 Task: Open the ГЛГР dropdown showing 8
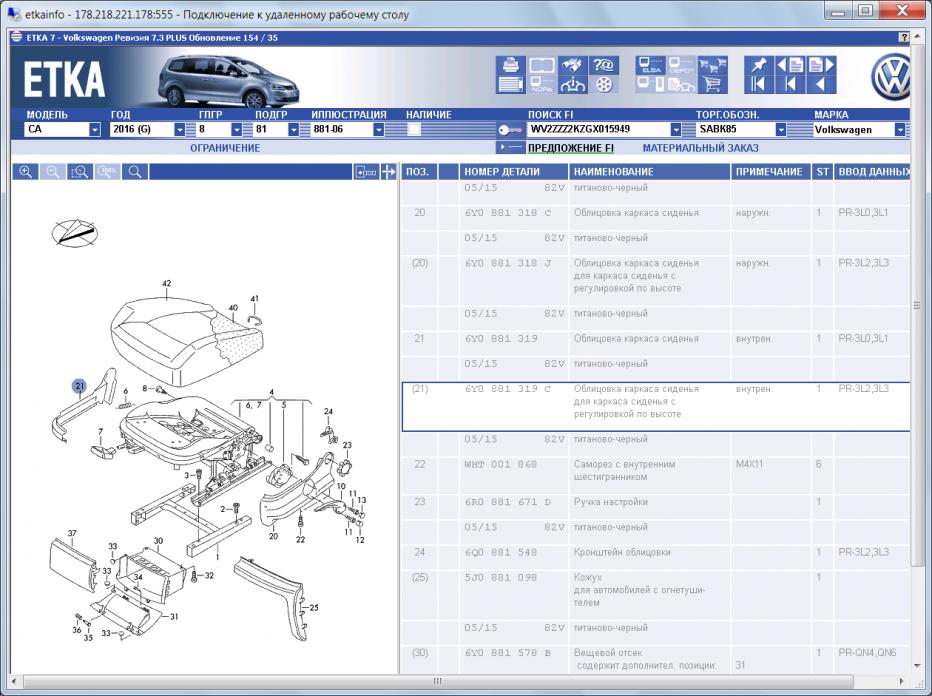(219, 129)
